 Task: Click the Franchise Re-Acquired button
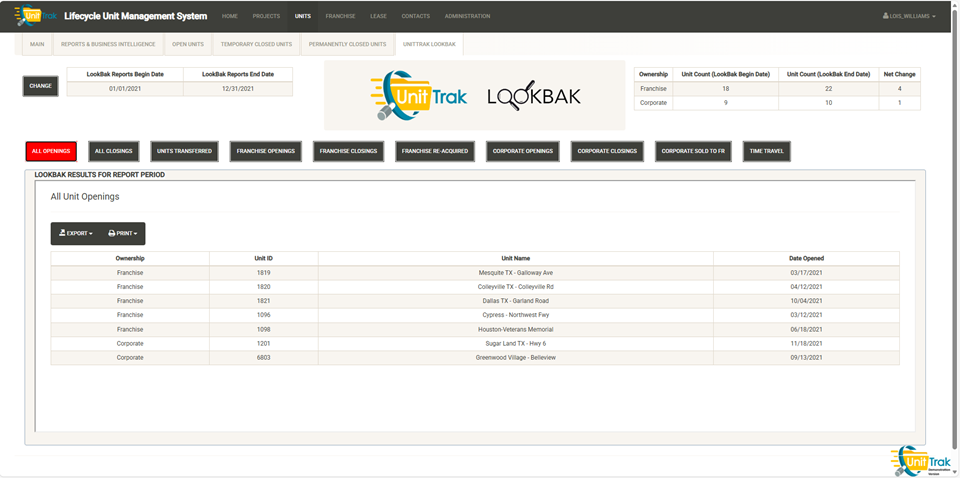click(434, 151)
